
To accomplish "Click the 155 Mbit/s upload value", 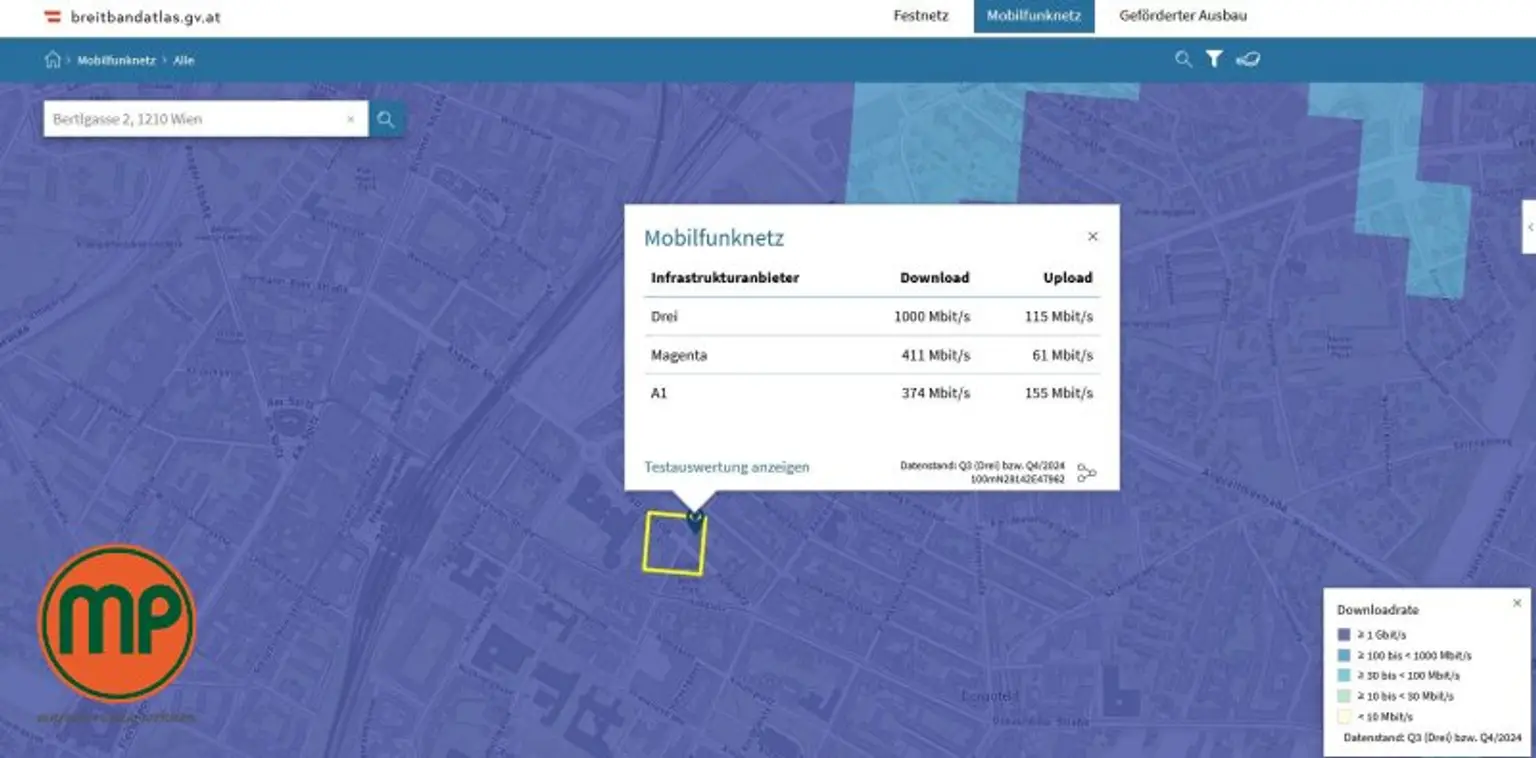I will tap(1059, 393).
